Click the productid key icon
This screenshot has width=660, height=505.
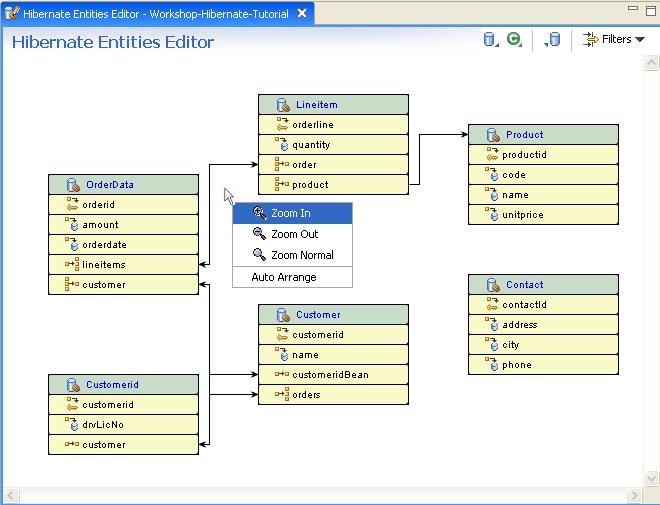click(492, 154)
